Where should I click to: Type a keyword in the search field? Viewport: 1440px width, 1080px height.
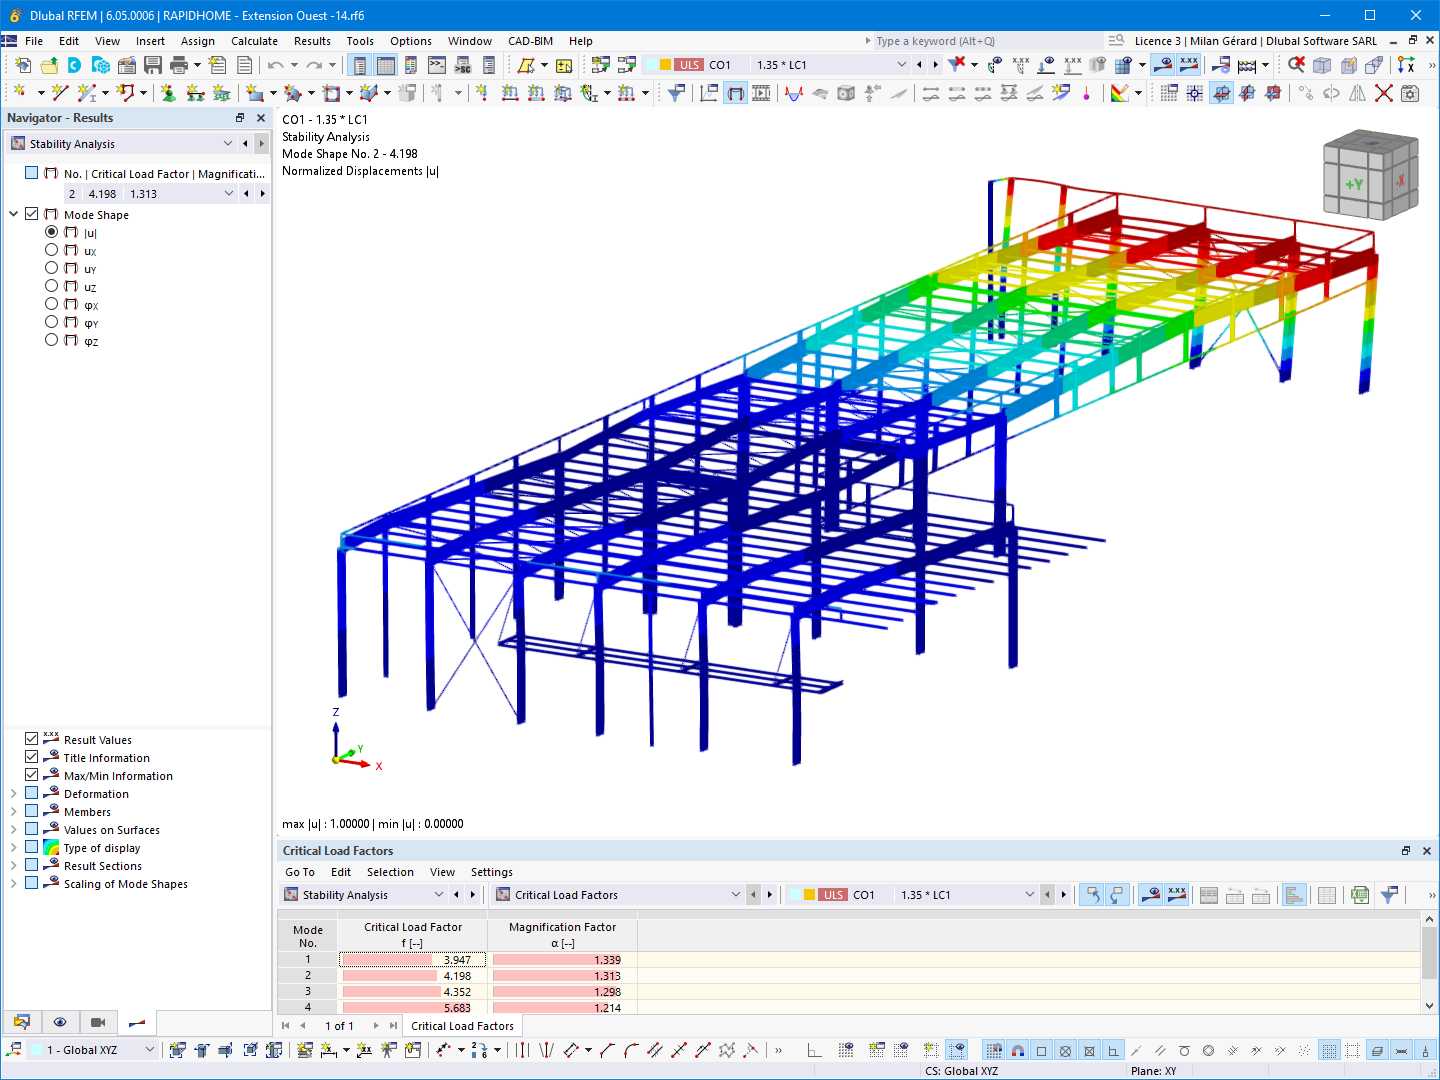980,41
